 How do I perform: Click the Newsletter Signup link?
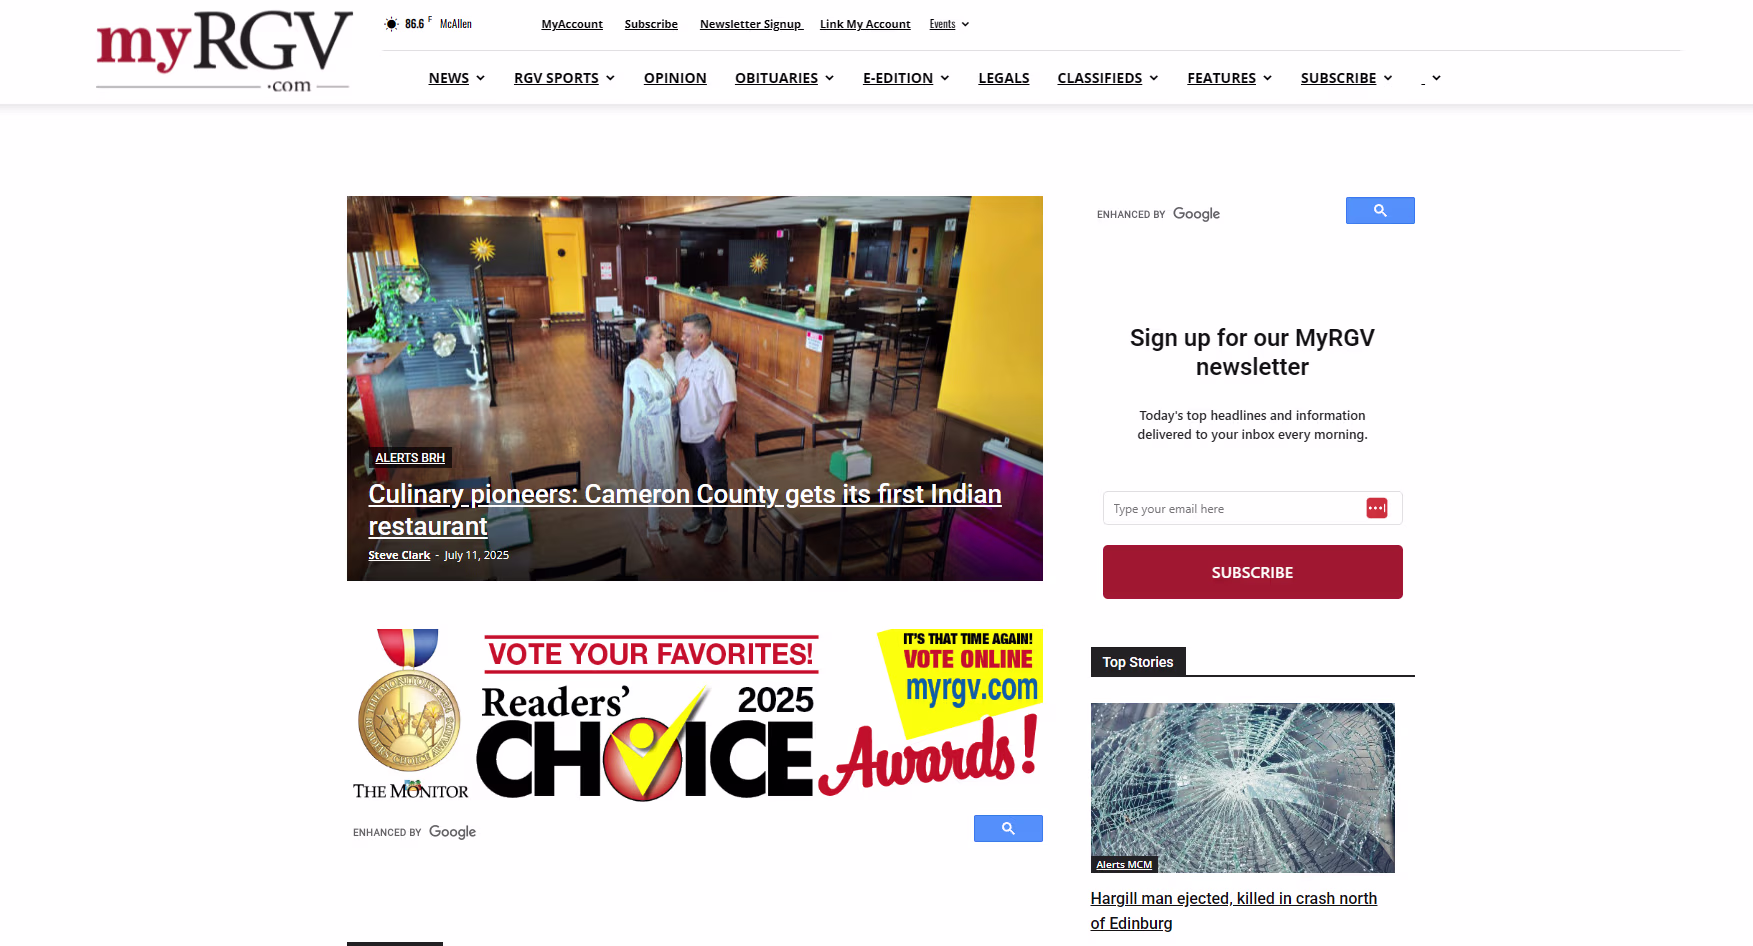pos(751,24)
